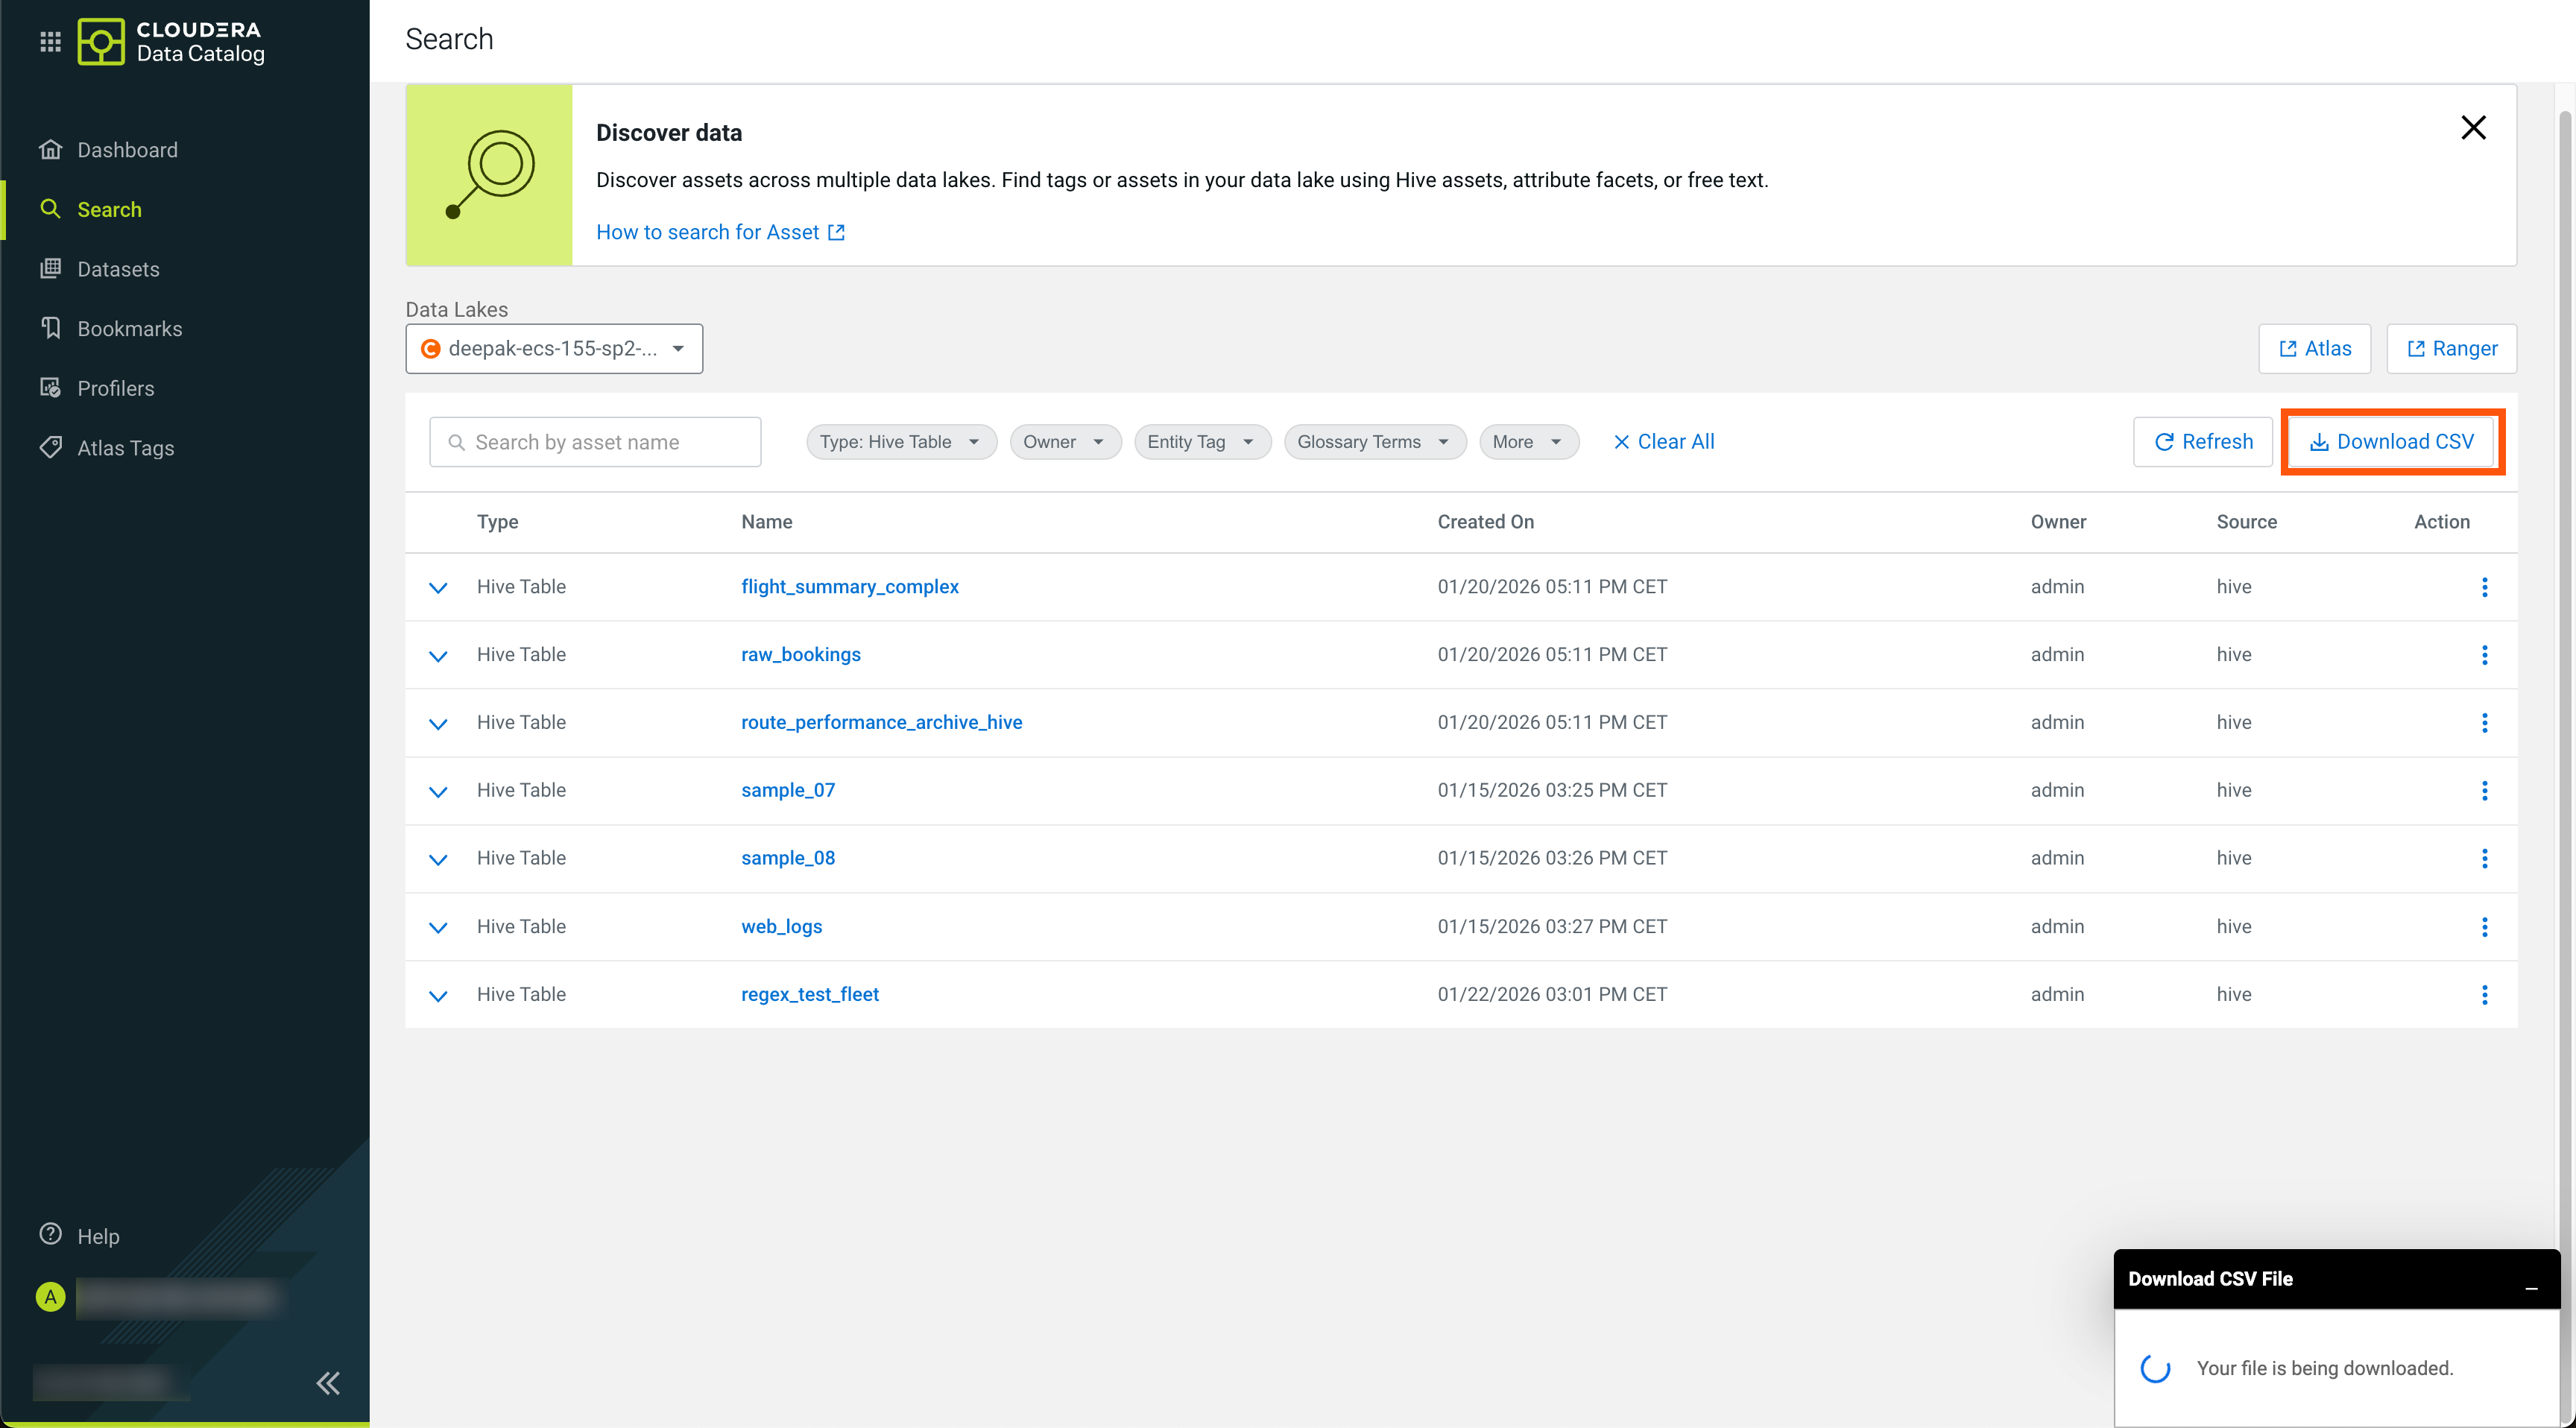Navigate to Profilers in sidebar
Viewport: 2576px width, 1428px height.
tap(115, 388)
